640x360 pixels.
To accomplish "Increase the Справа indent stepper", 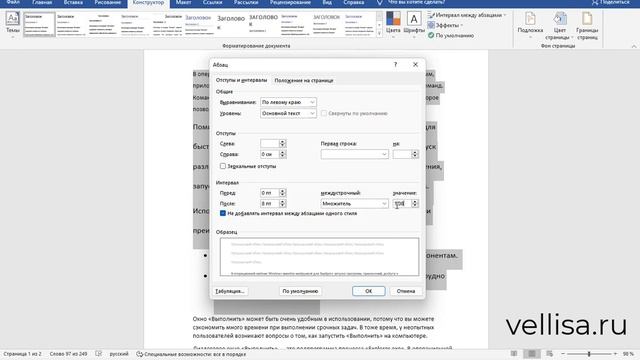I will [282, 152].
